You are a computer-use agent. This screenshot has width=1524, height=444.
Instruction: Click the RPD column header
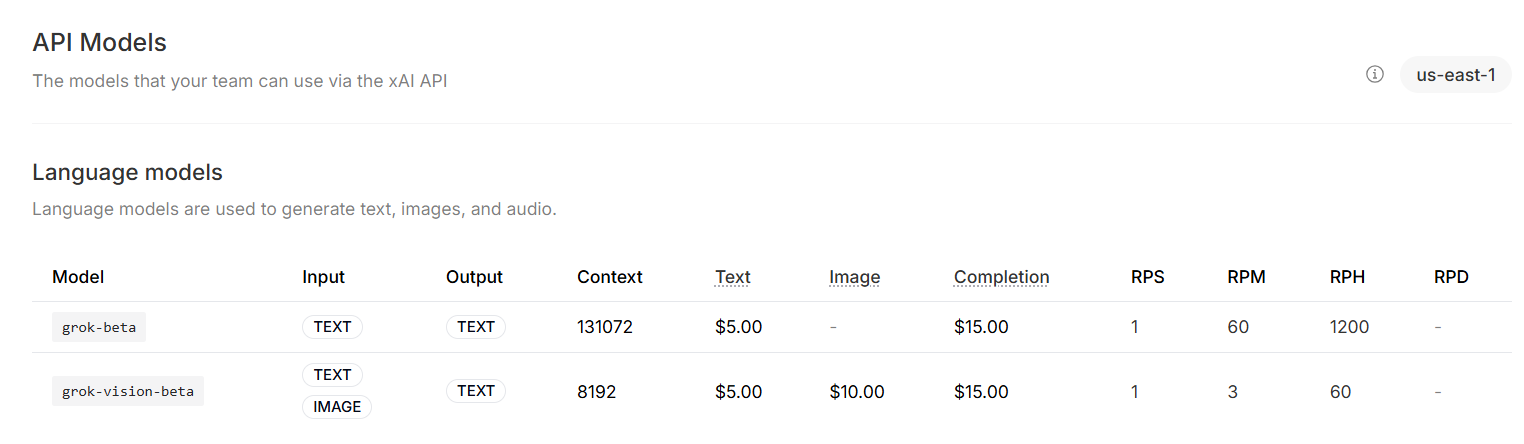coord(1452,277)
